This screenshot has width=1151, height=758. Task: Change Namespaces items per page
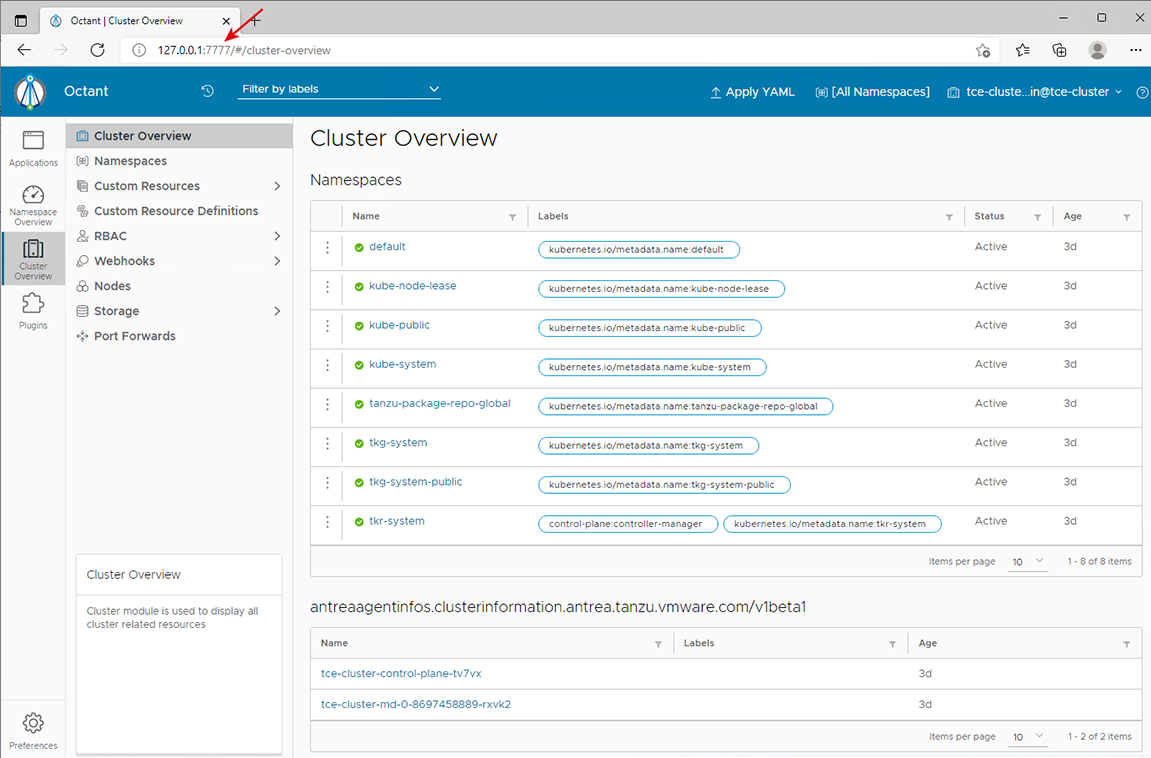[x=1028, y=562]
